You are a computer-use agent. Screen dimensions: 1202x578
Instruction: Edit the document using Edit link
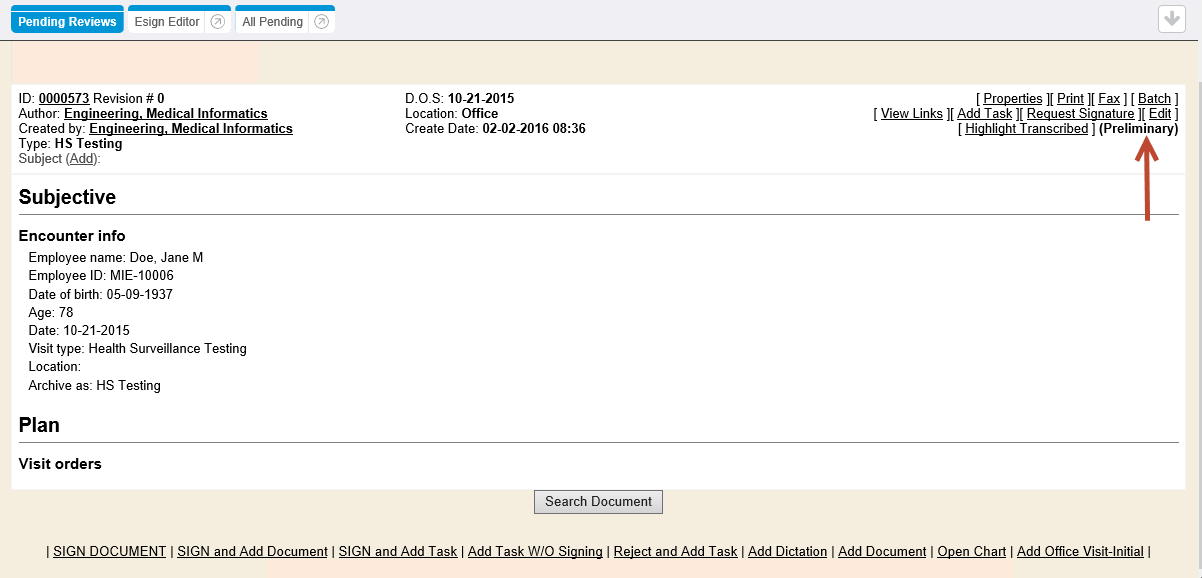pos(1159,114)
